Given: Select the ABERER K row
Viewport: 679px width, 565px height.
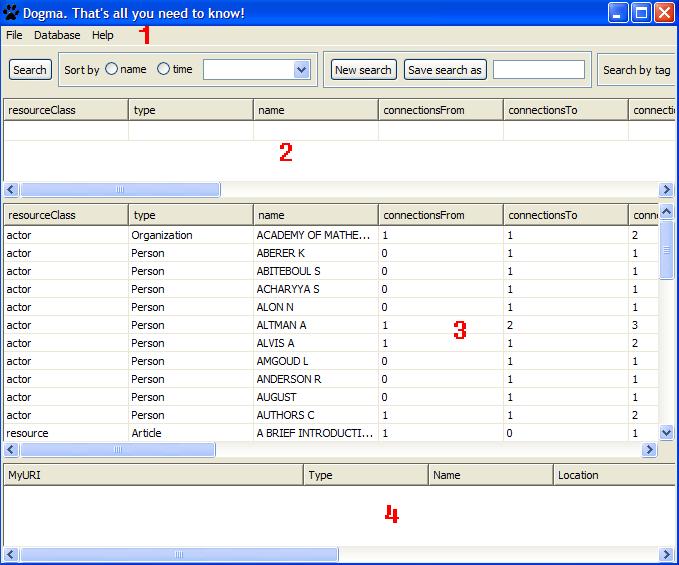Looking at the screenshot, I should click(331, 253).
